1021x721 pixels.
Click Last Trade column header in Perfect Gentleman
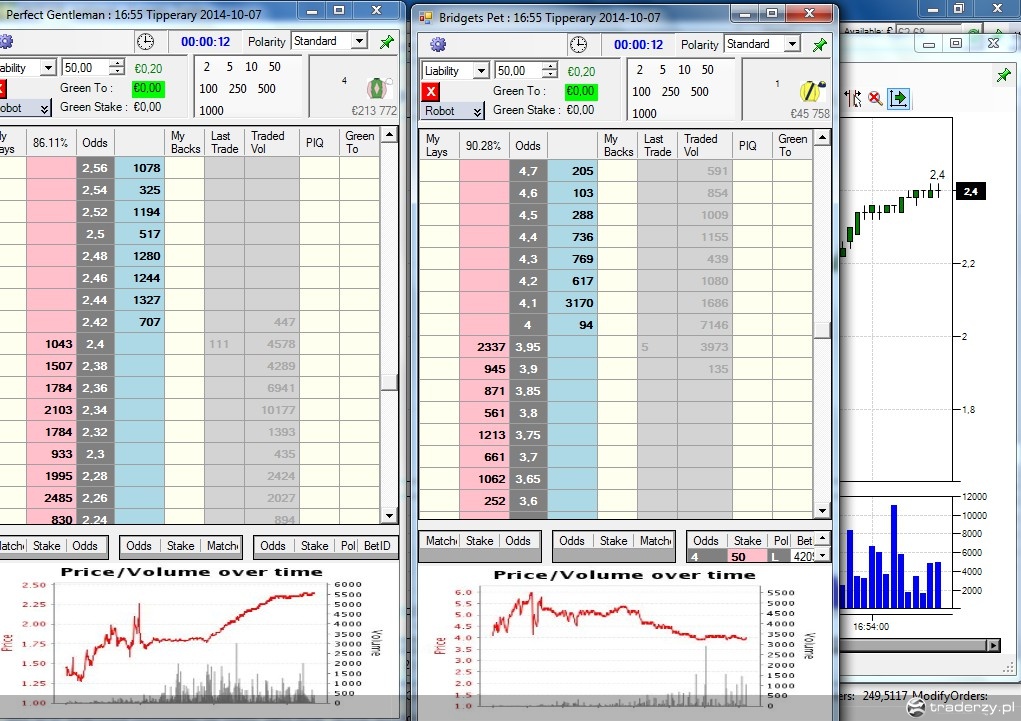pyautogui.click(x=225, y=142)
